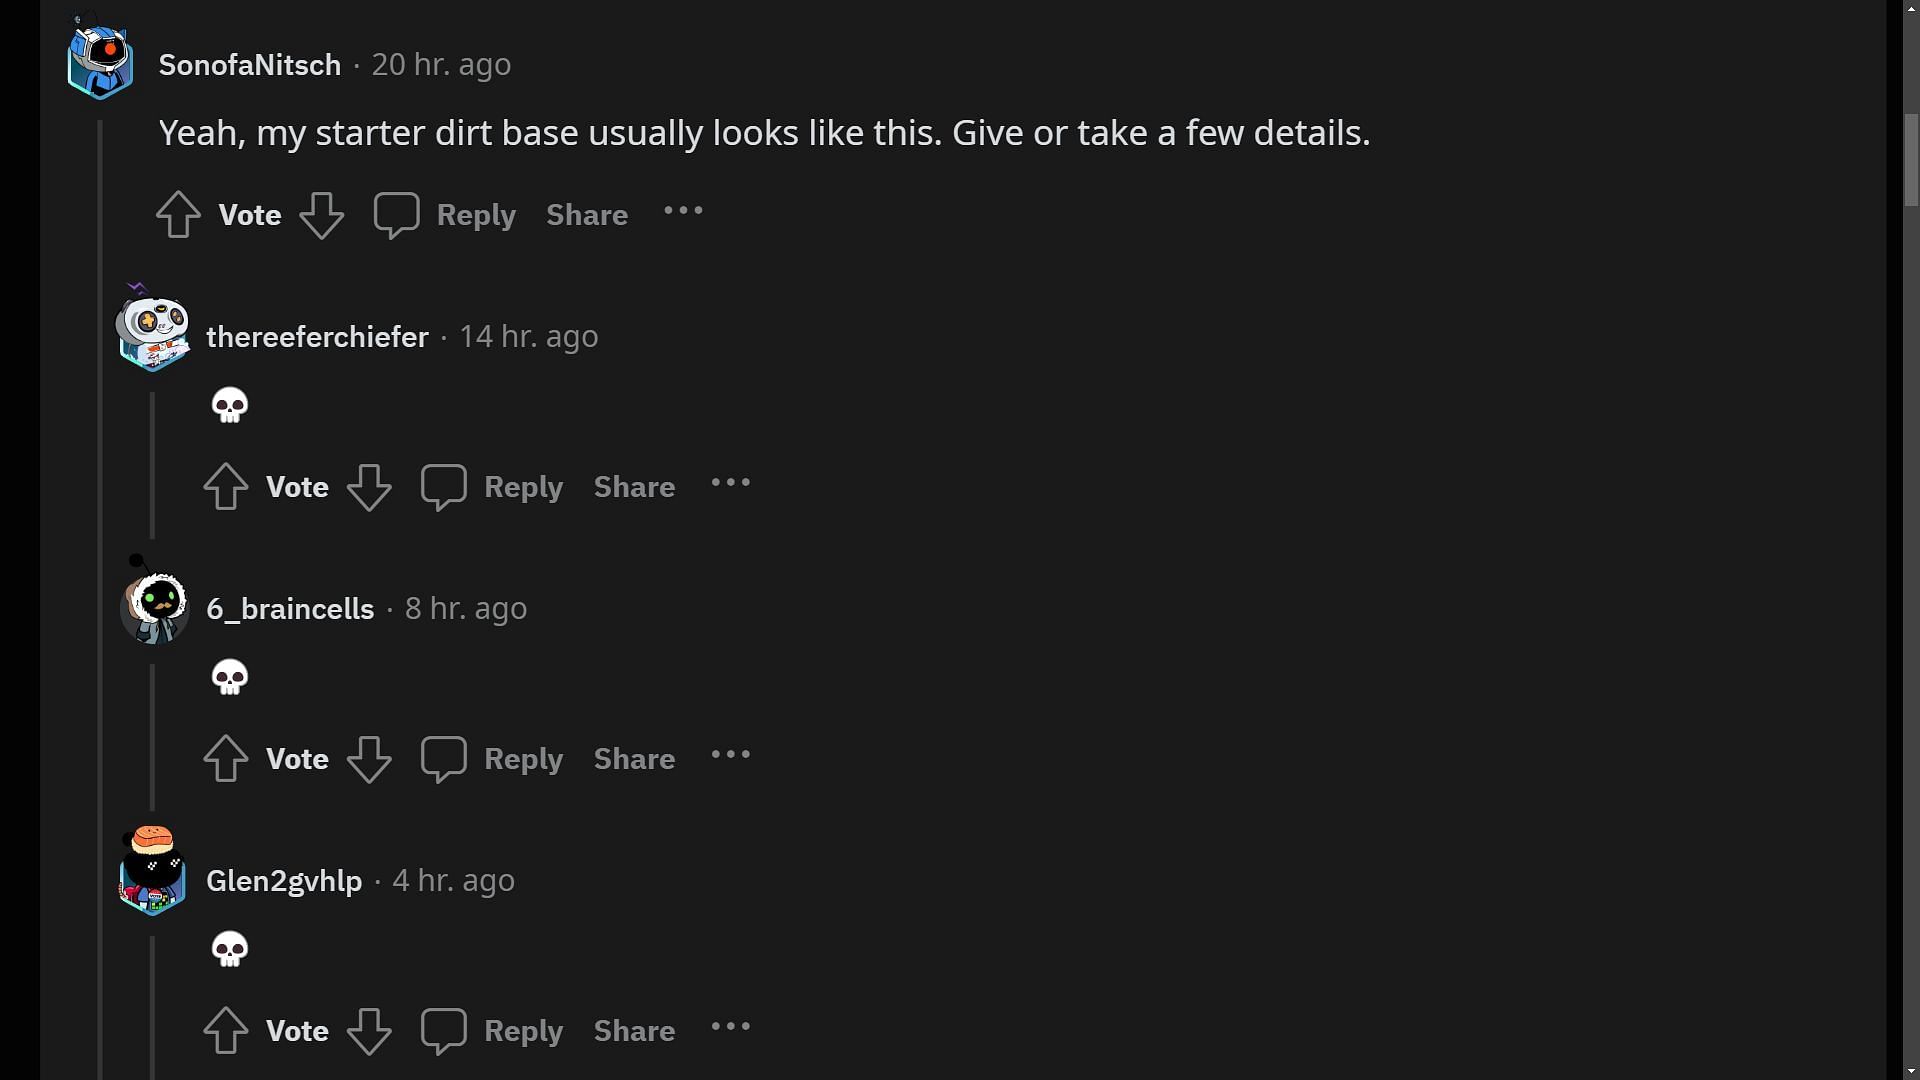The width and height of the screenshot is (1920, 1080).
Task: Downvote Glen2gvhlp's comment
Action: [x=369, y=1031]
